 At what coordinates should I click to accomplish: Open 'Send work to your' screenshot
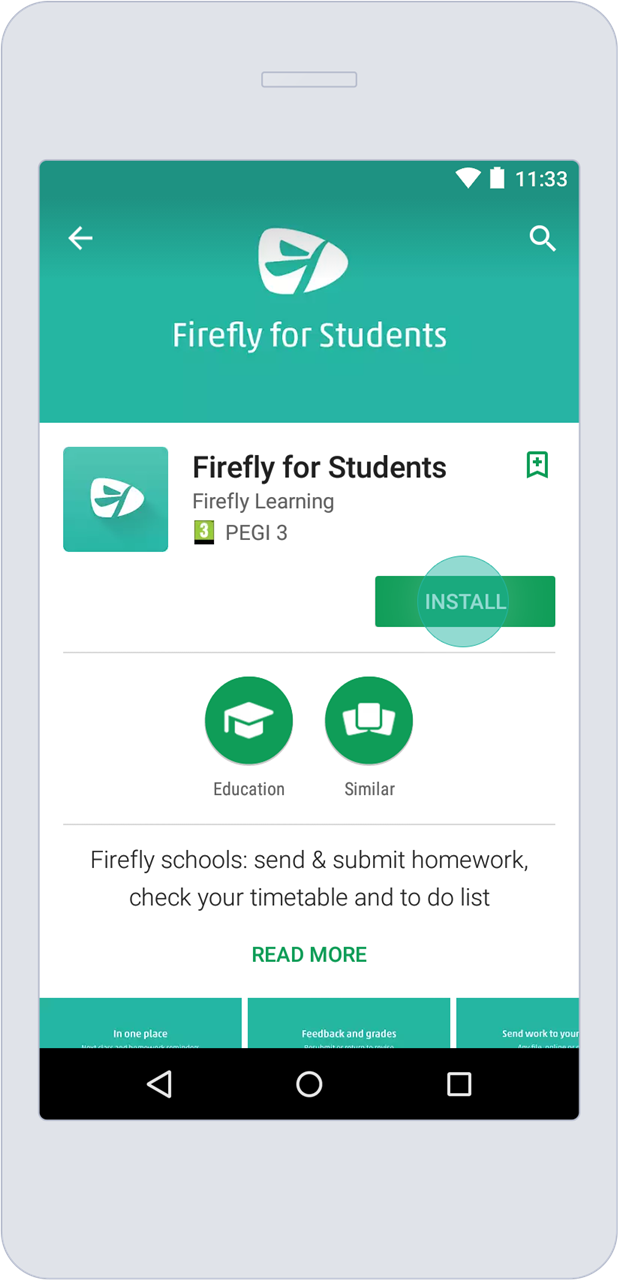[518, 1023]
